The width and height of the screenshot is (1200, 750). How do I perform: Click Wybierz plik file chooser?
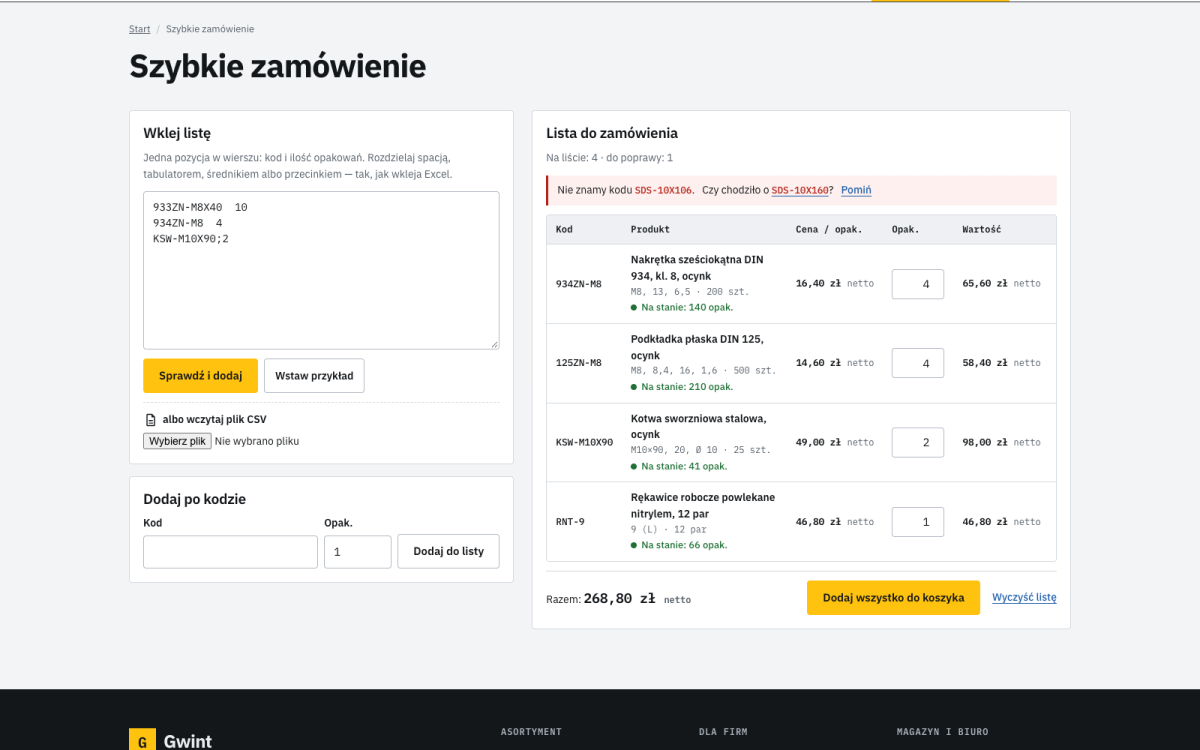[177, 441]
